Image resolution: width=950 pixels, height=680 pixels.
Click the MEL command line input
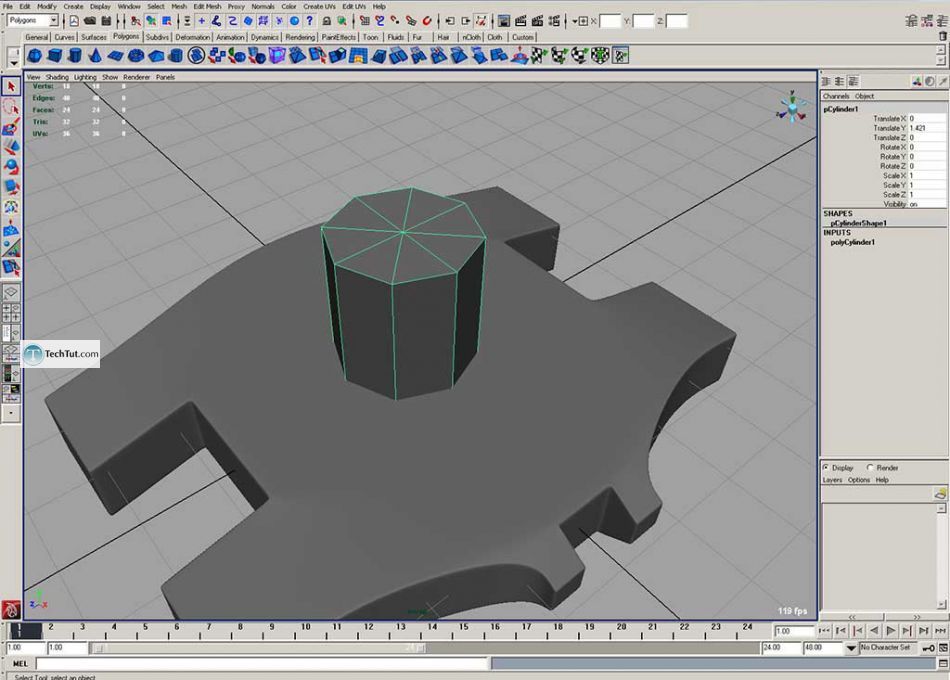[x=262, y=664]
